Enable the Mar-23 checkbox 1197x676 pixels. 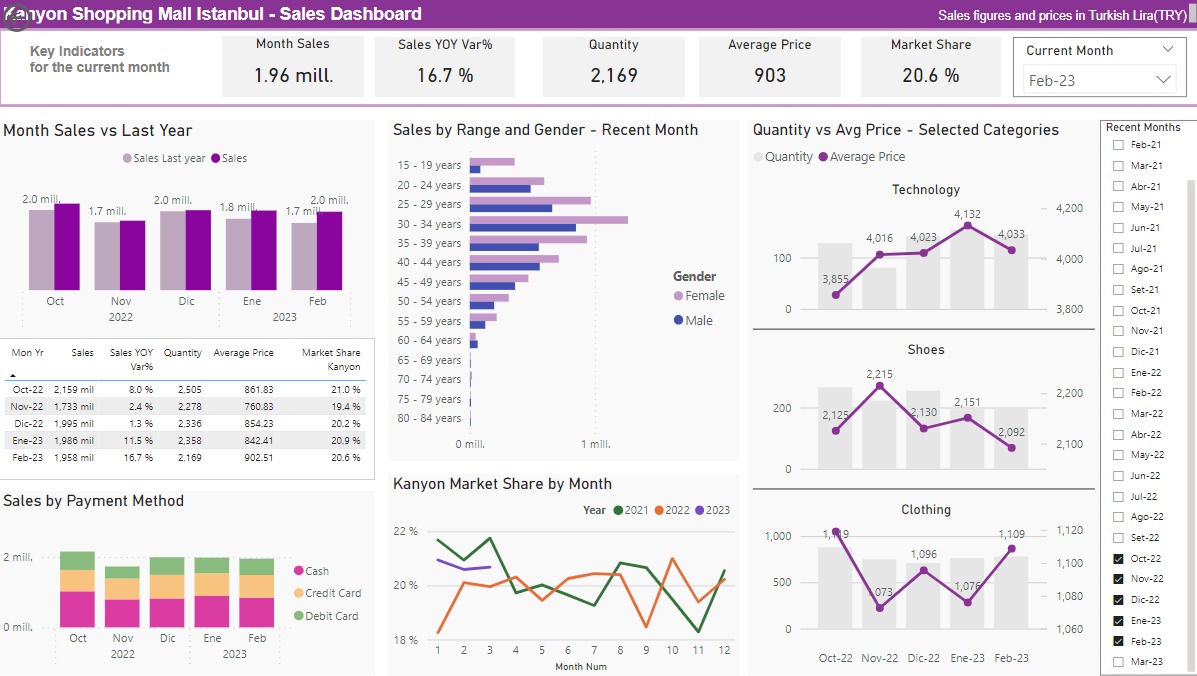[1118, 662]
